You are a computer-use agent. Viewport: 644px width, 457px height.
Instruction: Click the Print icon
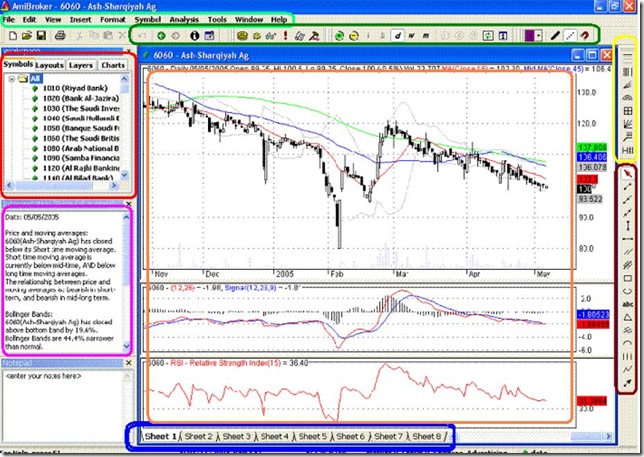point(60,36)
